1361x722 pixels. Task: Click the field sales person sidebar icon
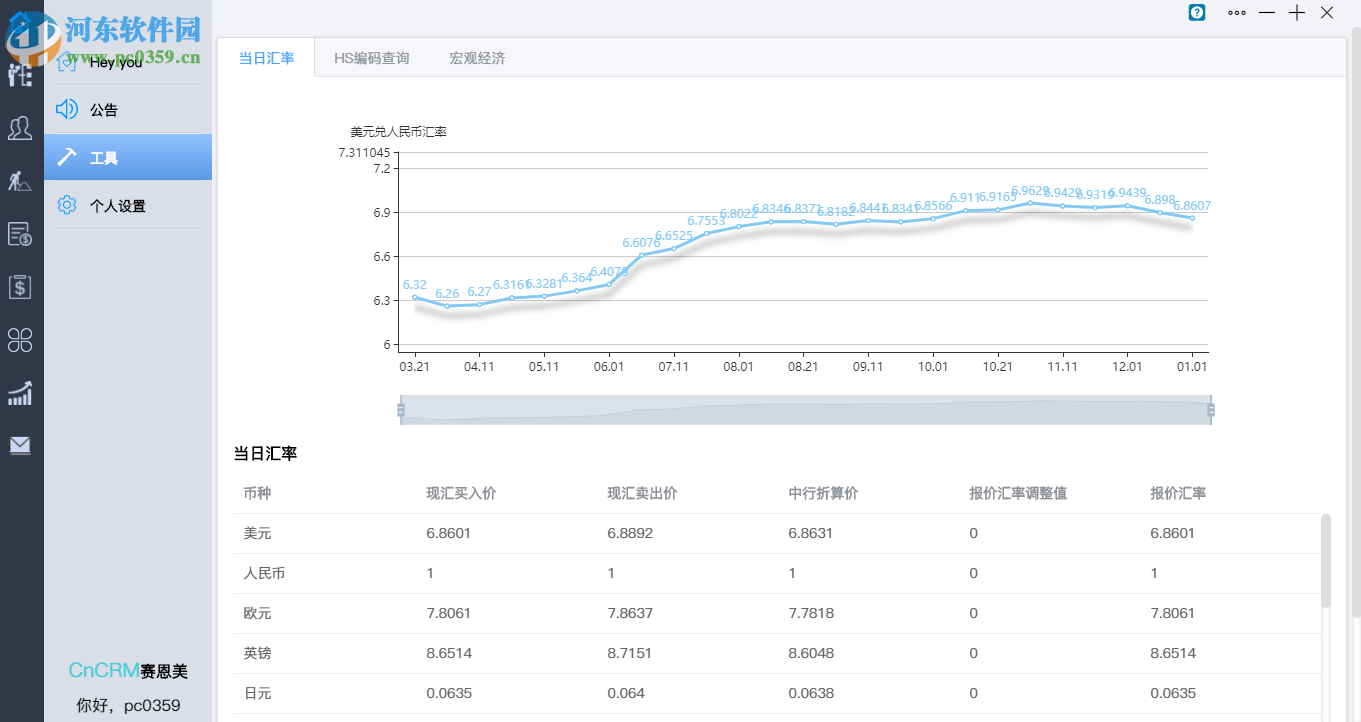click(x=20, y=181)
